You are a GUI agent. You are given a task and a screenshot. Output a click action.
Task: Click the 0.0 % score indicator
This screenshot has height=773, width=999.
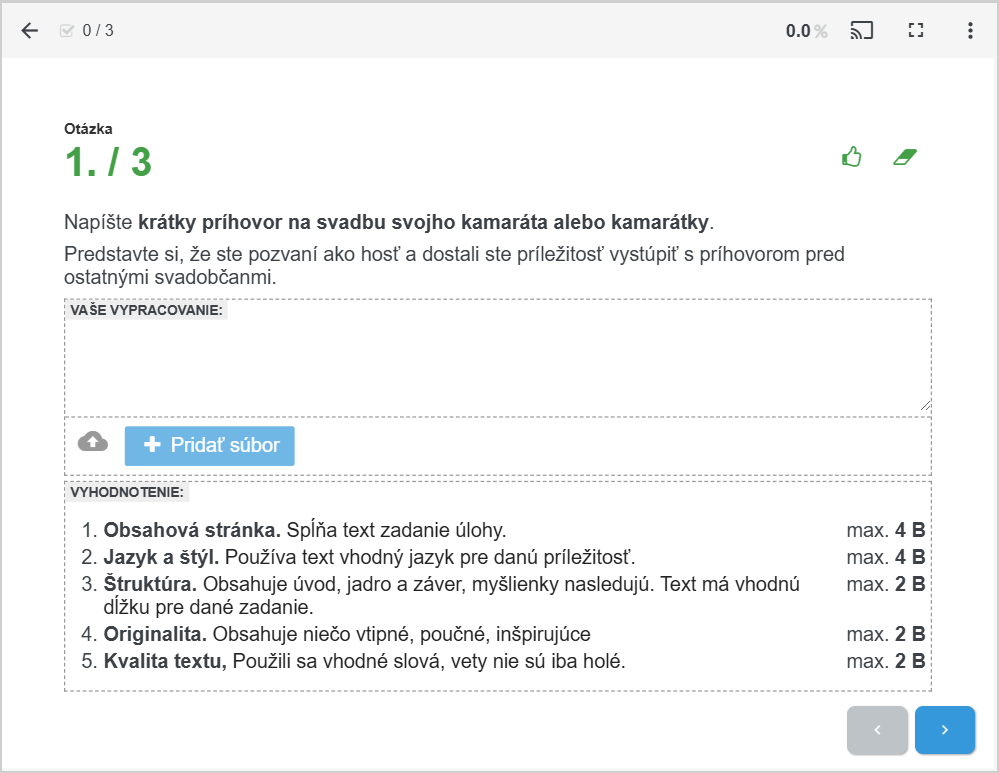click(x=806, y=31)
